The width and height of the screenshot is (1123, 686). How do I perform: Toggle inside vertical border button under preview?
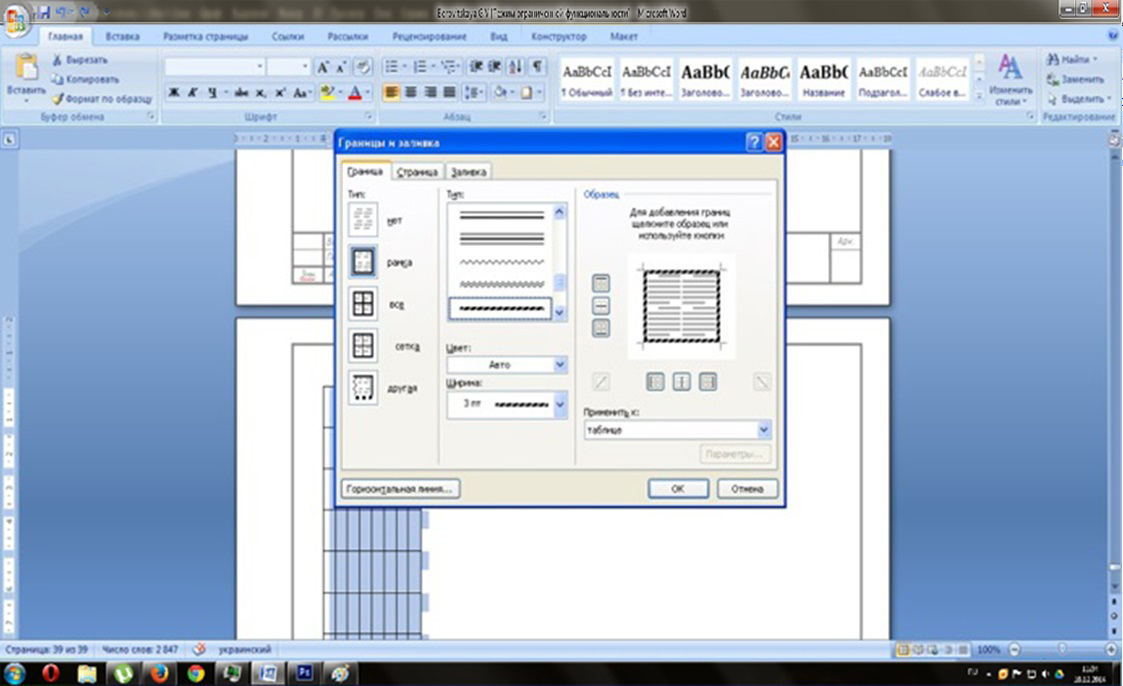pyautogui.click(x=681, y=382)
